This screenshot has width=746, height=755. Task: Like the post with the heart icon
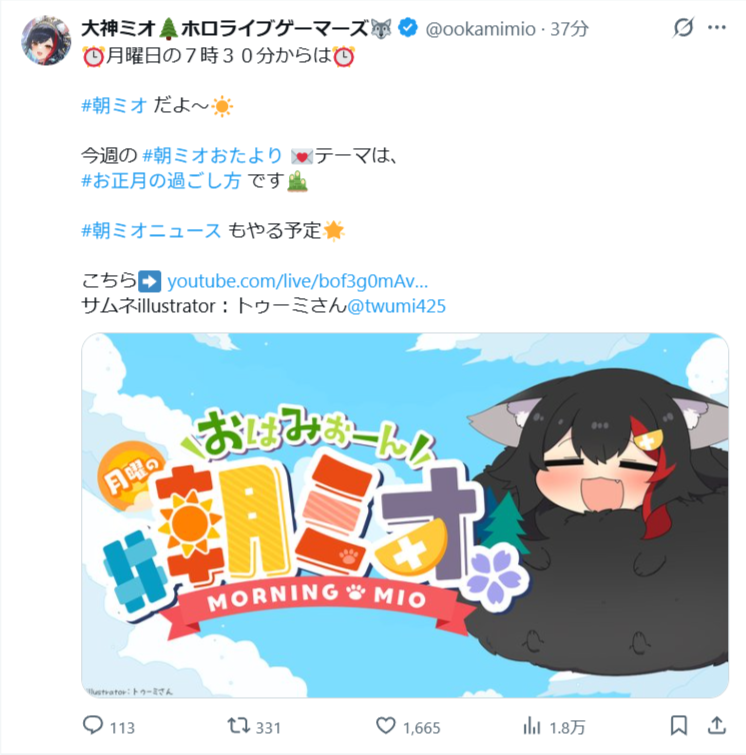pos(386,725)
